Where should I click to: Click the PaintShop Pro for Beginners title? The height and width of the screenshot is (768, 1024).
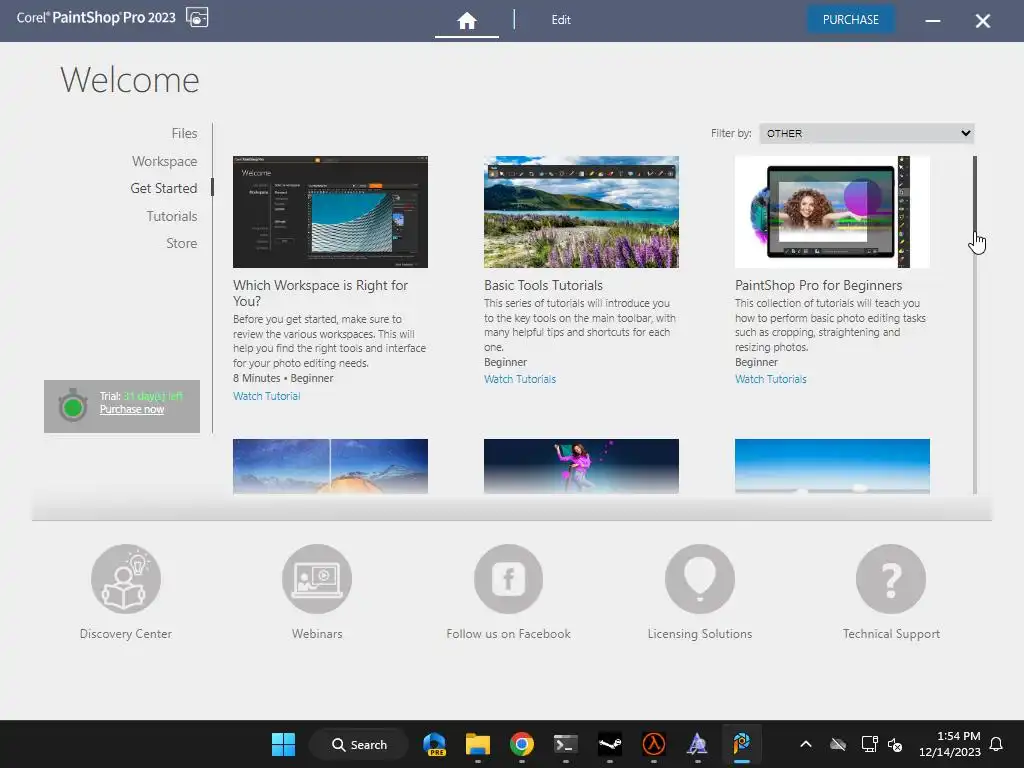pyautogui.click(x=818, y=285)
